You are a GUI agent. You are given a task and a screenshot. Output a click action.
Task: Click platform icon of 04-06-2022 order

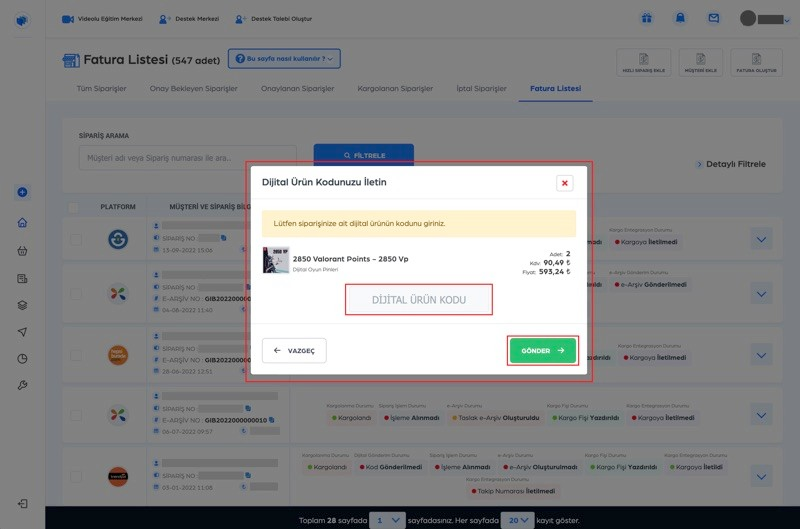click(118, 294)
